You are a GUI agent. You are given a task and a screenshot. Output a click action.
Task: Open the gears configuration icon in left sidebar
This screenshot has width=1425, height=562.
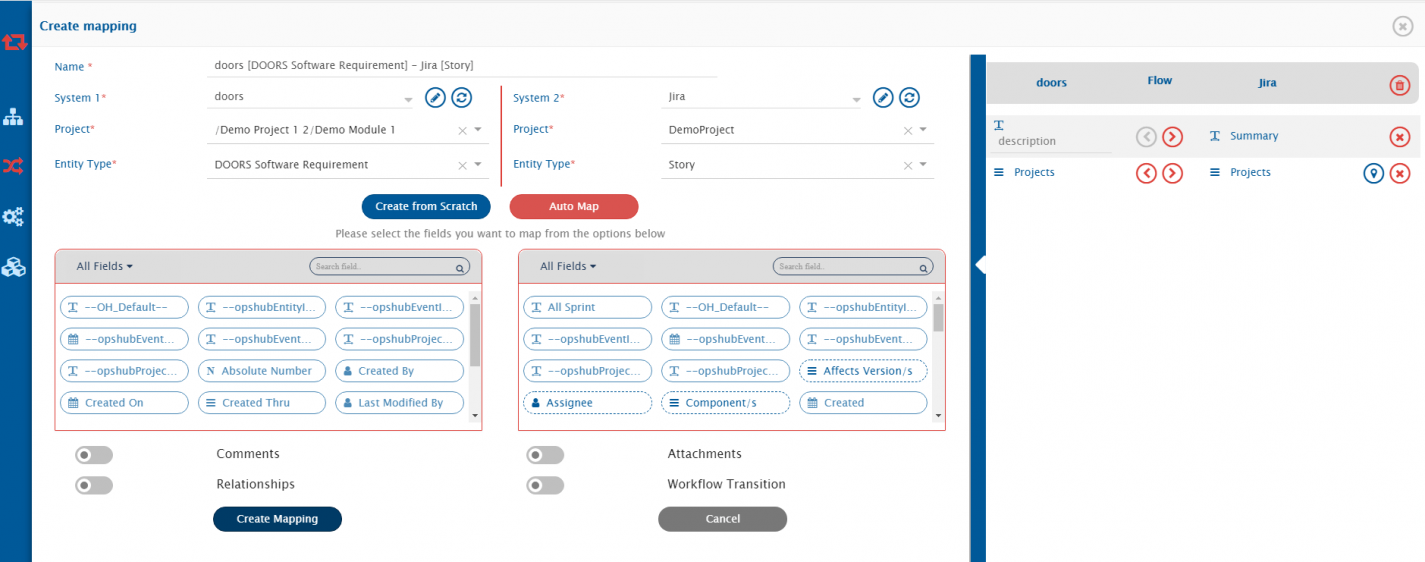point(14,216)
